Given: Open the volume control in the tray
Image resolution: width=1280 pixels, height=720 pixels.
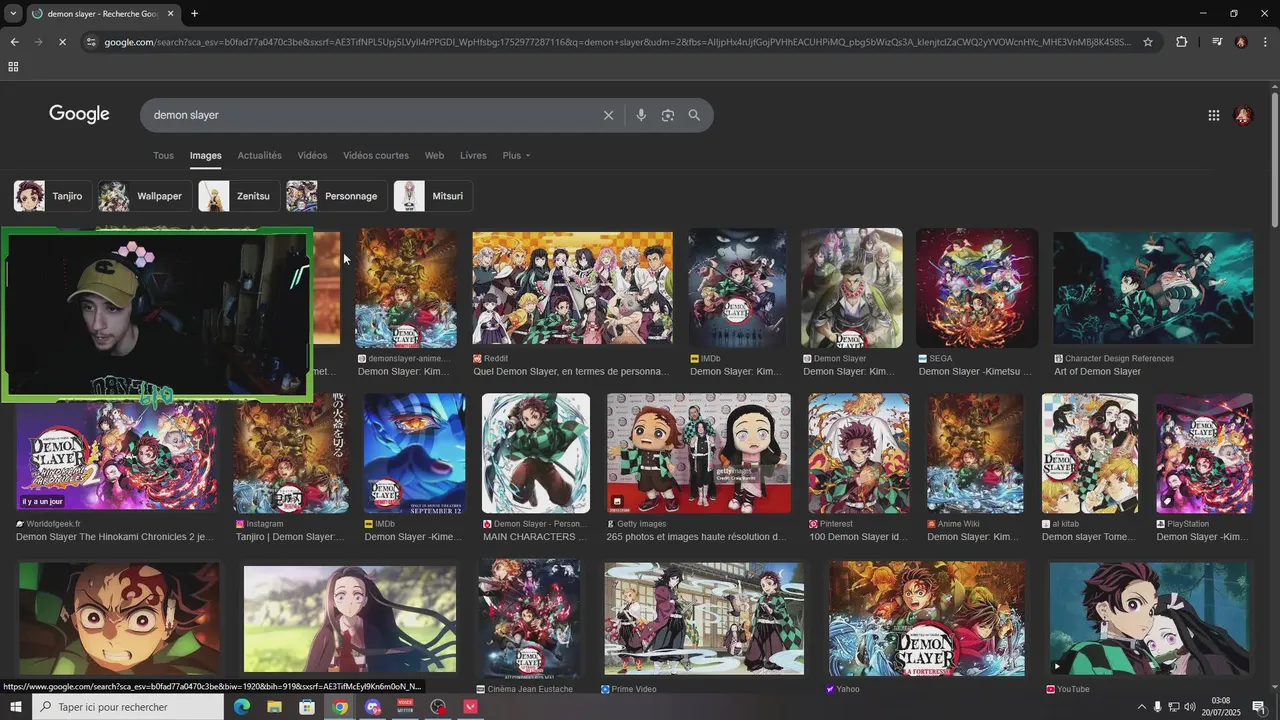Looking at the screenshot, I should click(1190, 707).
